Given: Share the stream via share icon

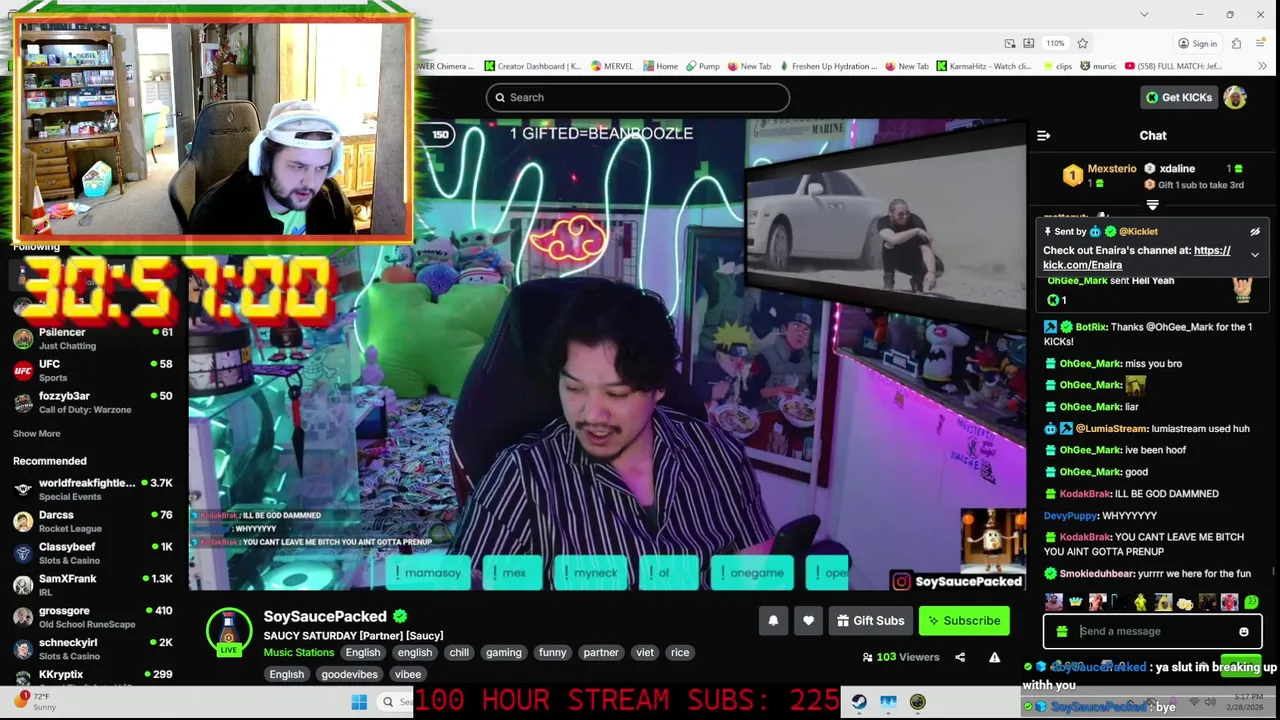Looking at the screenshot, I should (960, 657).
